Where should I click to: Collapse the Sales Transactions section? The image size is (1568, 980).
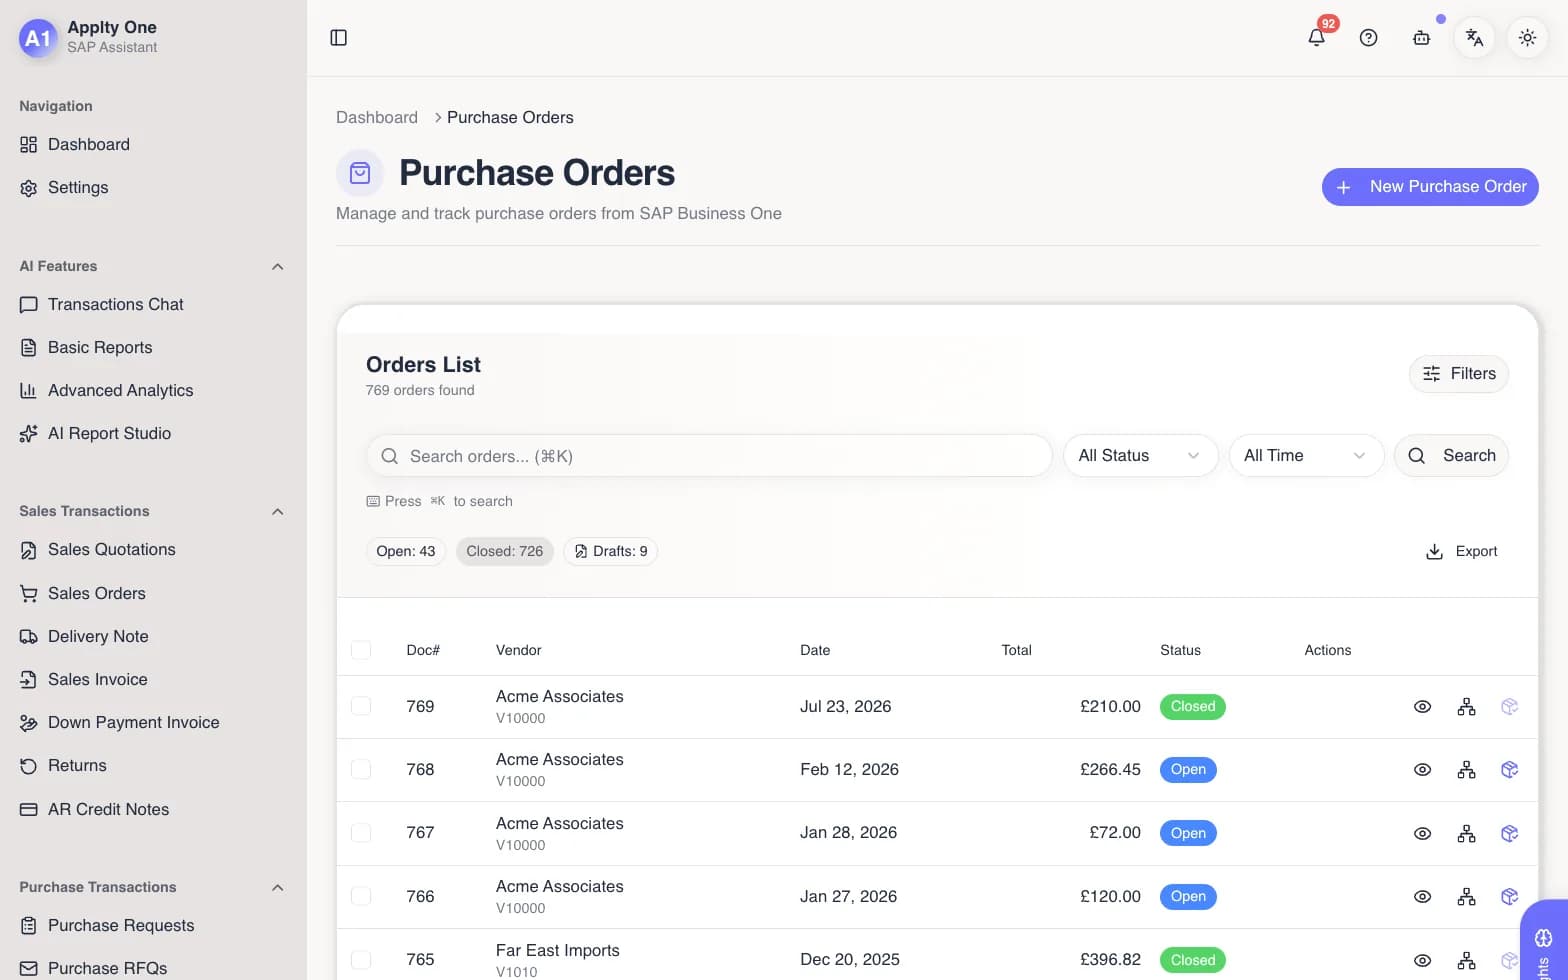point(278,512)
